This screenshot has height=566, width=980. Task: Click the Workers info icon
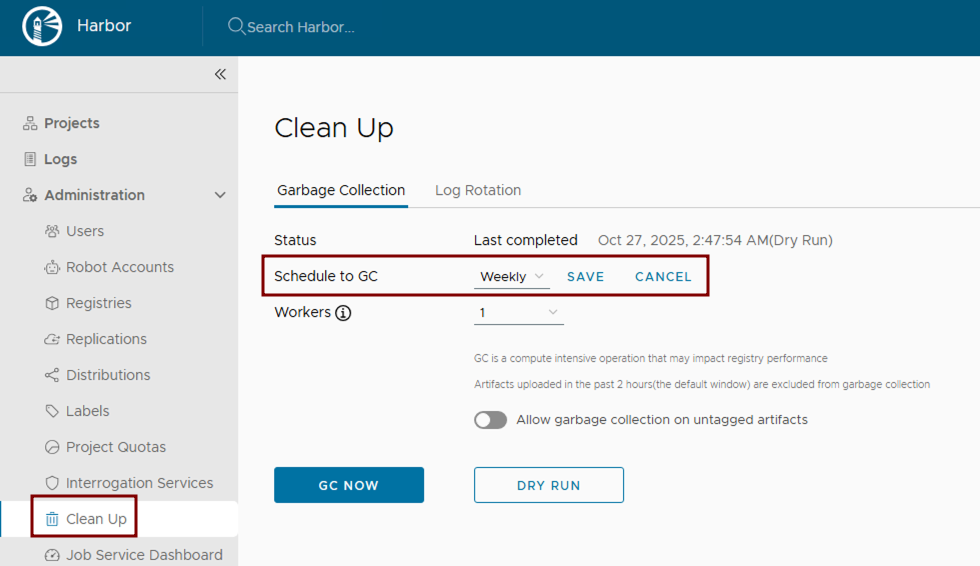tap(343, 313)
